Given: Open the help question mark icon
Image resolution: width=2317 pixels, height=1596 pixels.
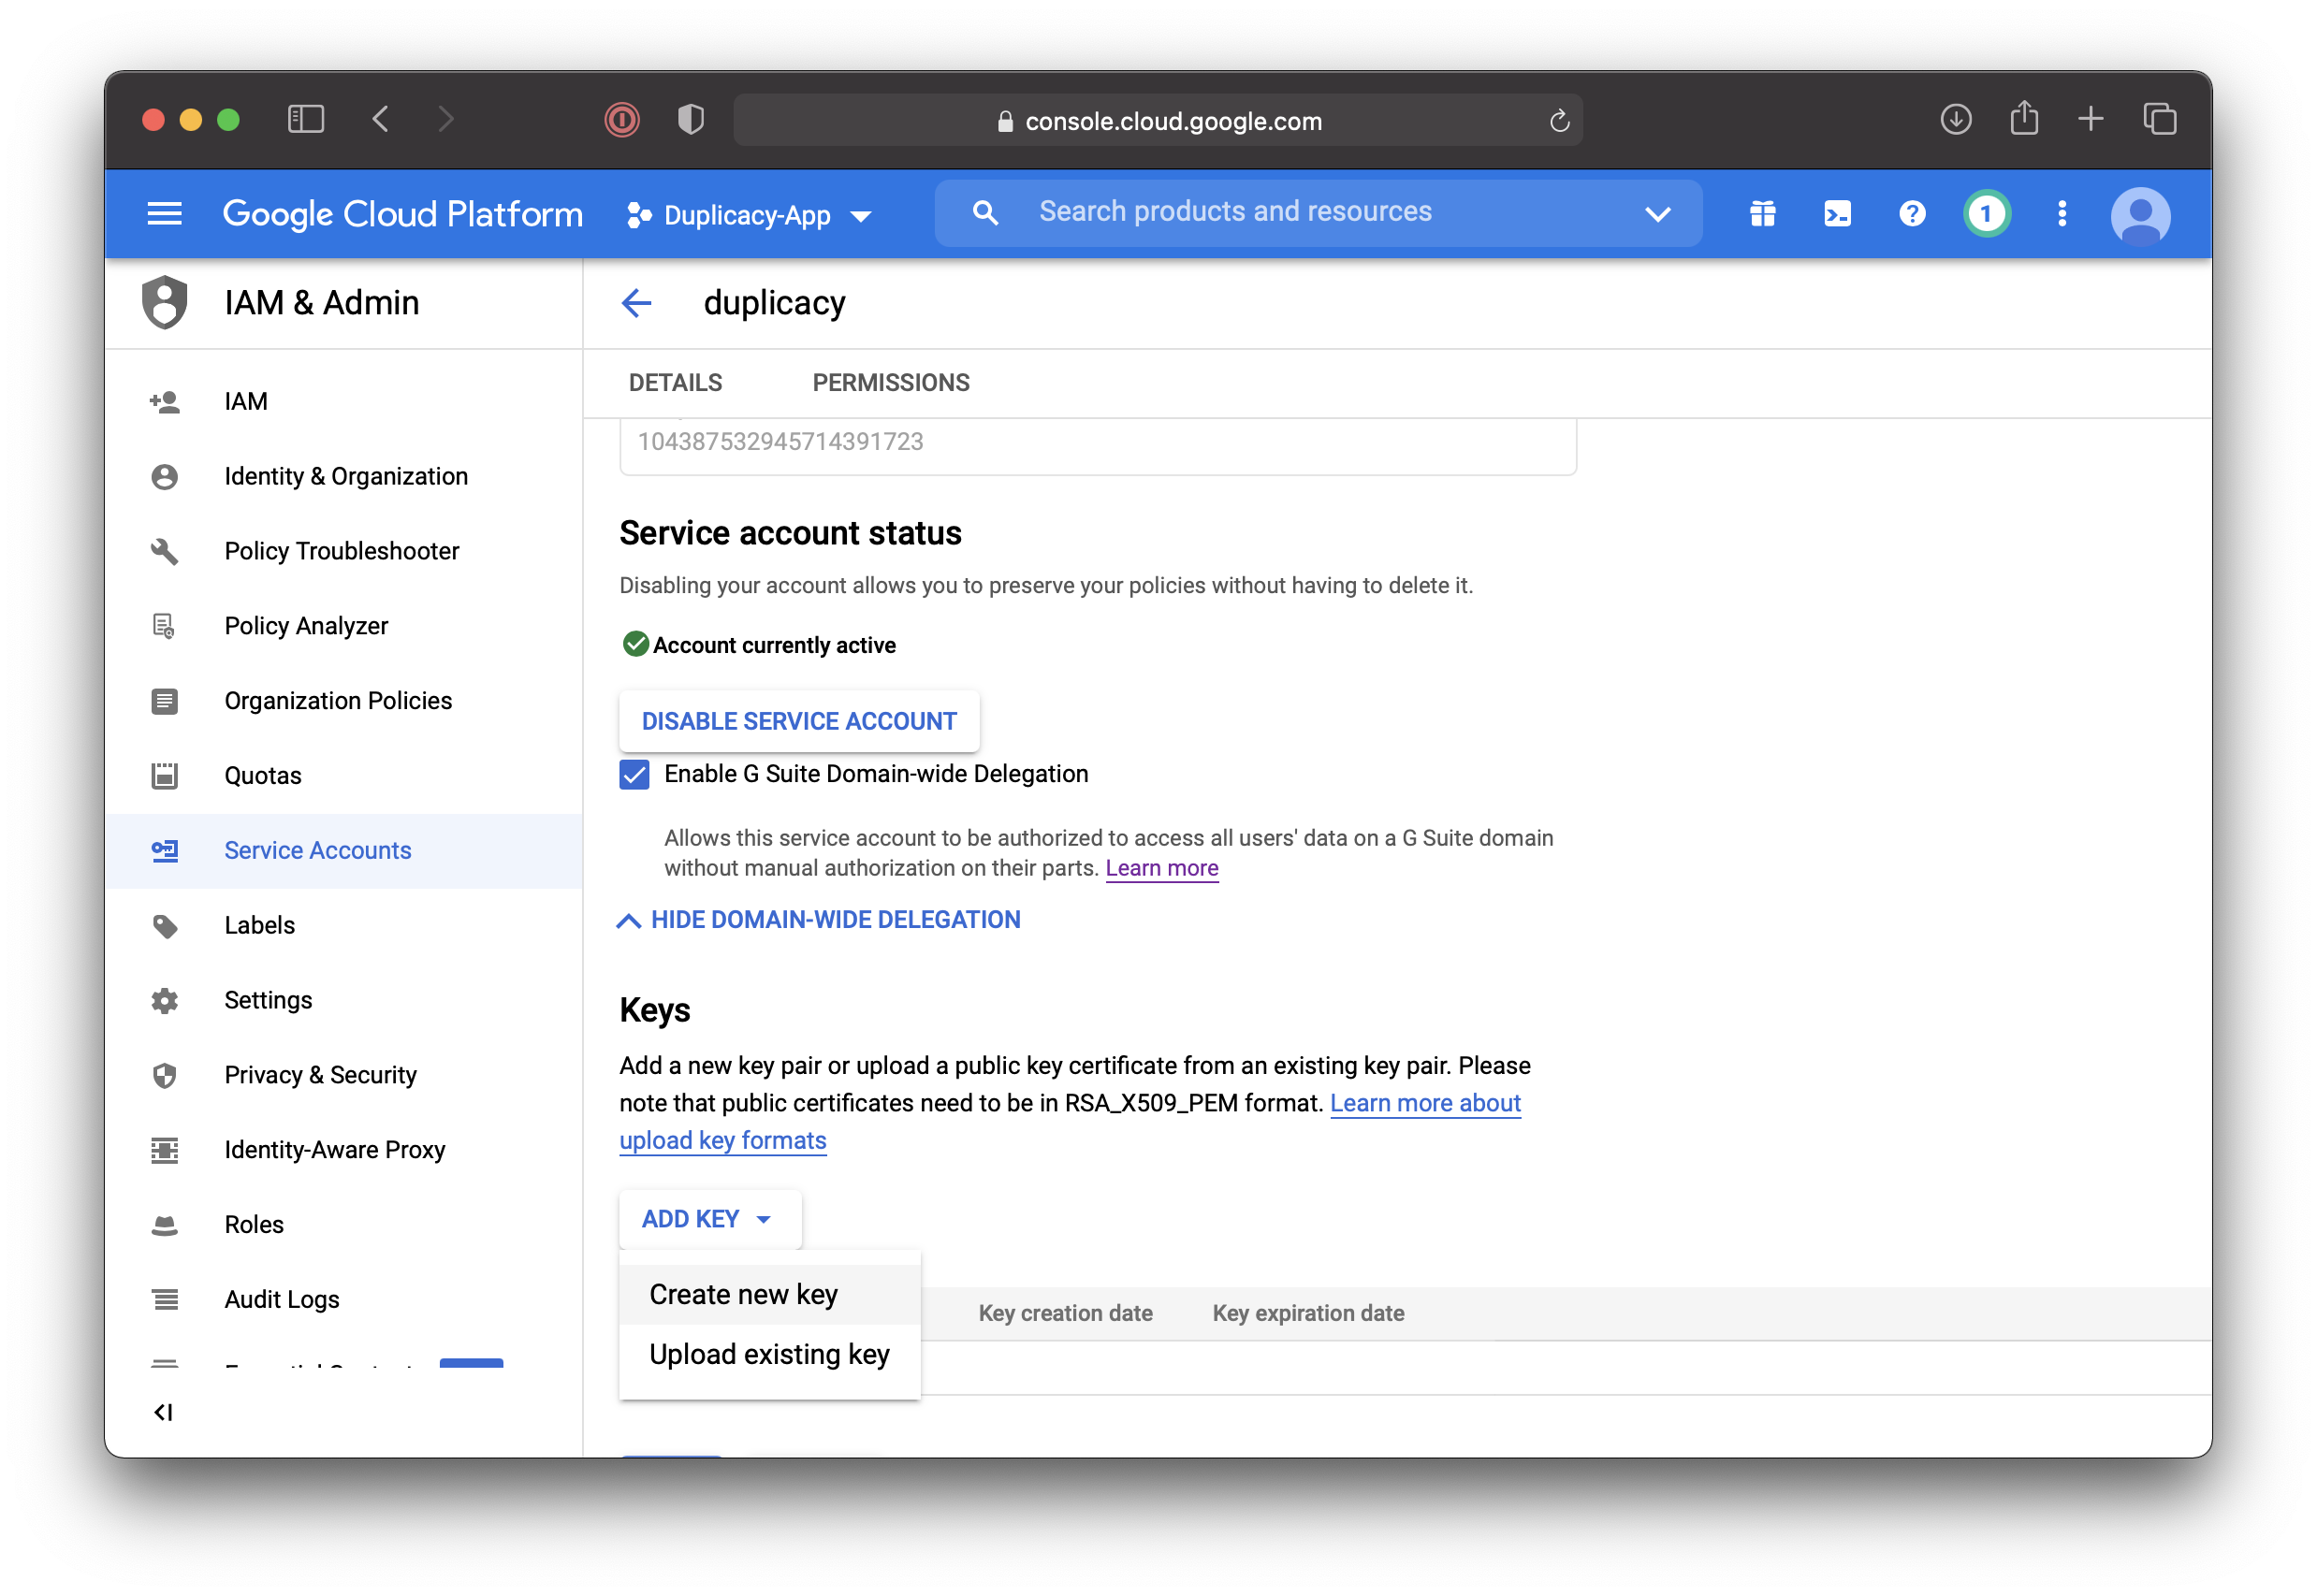Looking at the screenshot, I should click(x=1911, y=214).
